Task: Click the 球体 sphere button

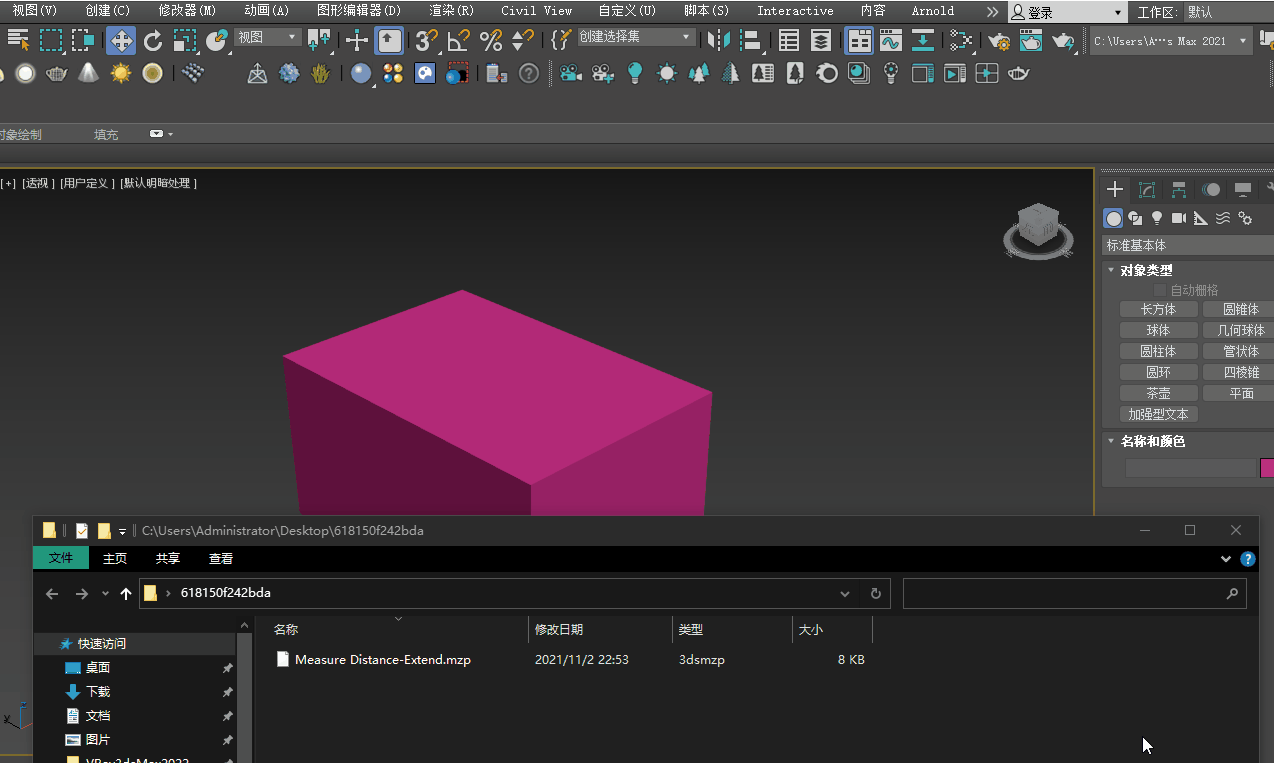Action: [1158, 330]
